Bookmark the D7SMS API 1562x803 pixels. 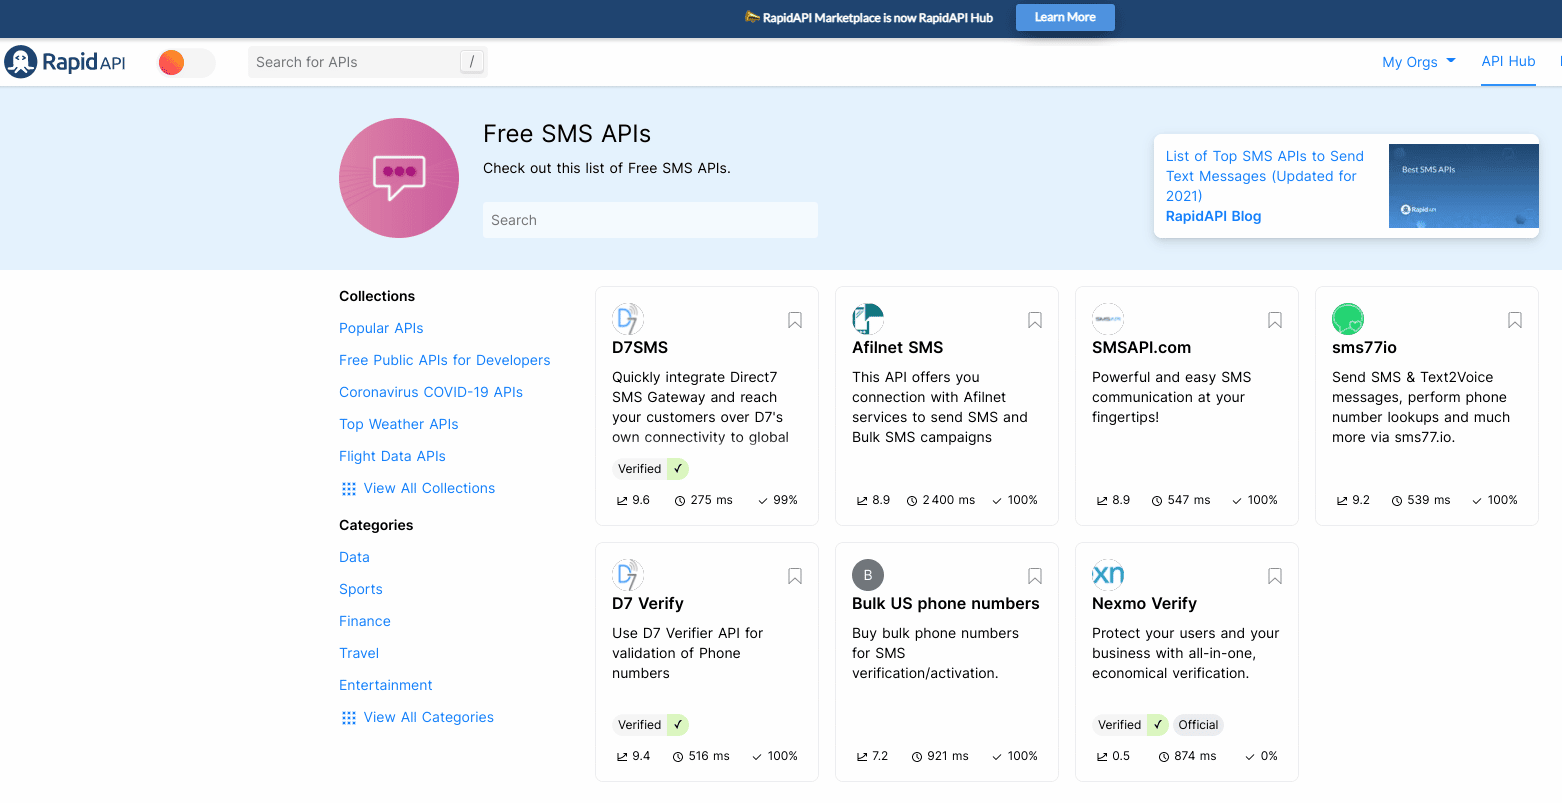coord(795,320)
